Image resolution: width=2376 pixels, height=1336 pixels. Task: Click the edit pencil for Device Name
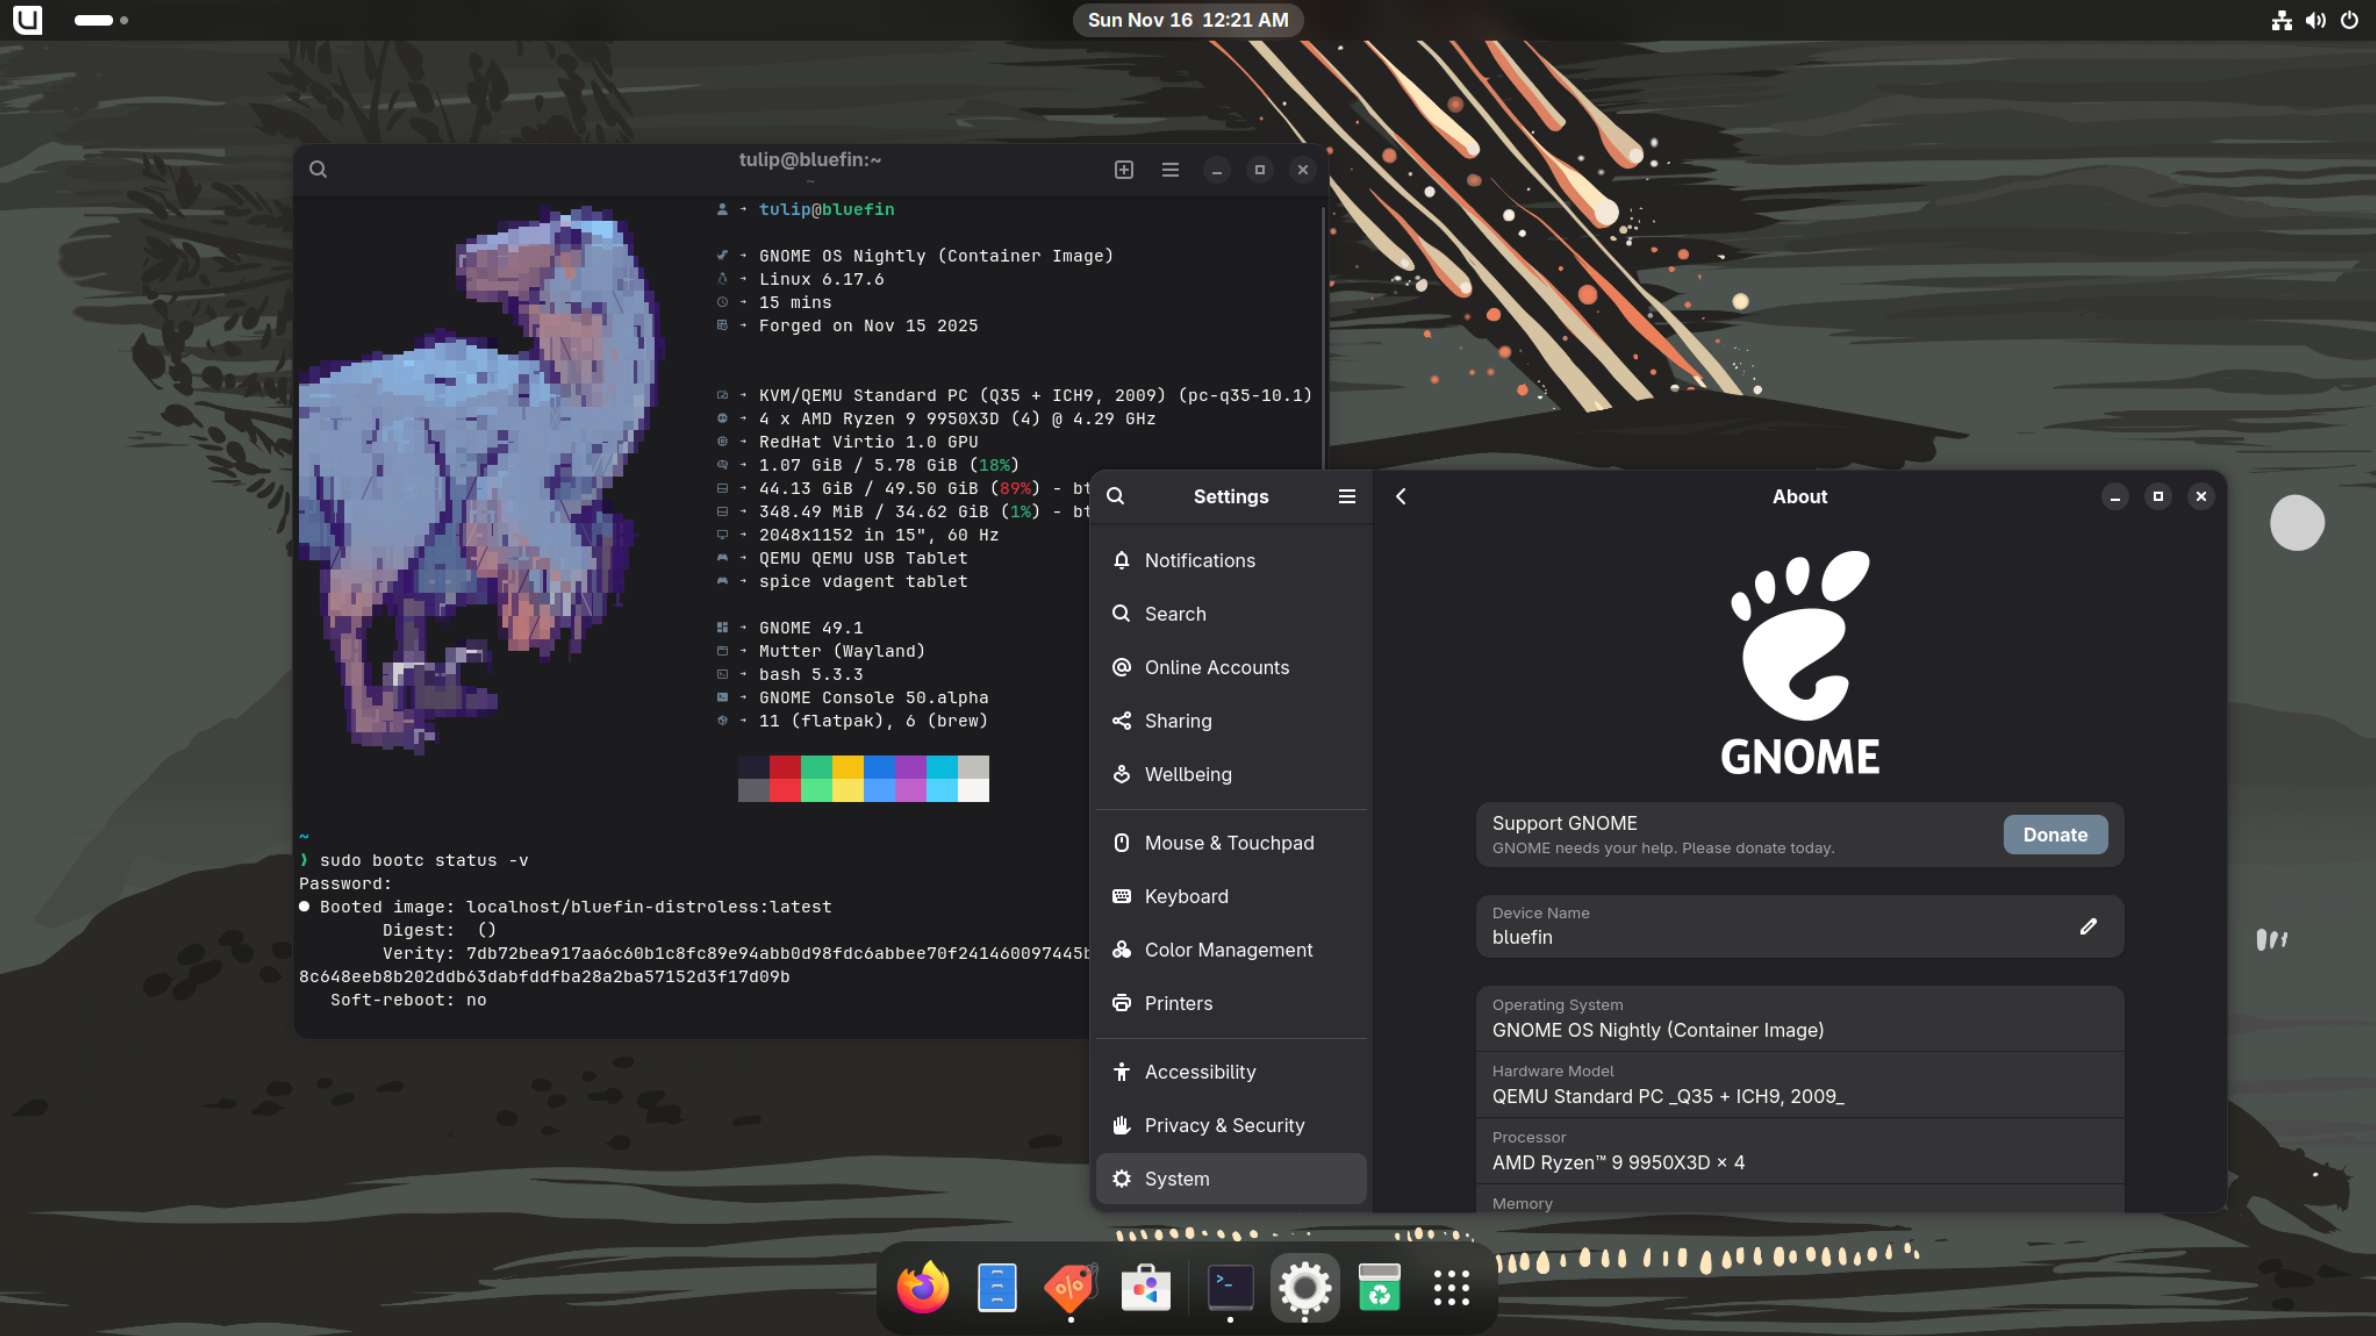[2088, 926]
